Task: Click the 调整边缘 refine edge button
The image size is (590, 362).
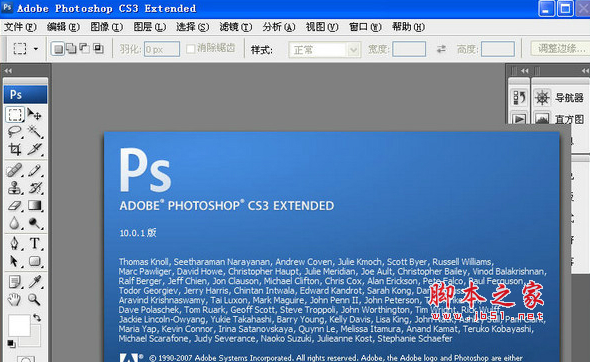Action: pos(561,49)
